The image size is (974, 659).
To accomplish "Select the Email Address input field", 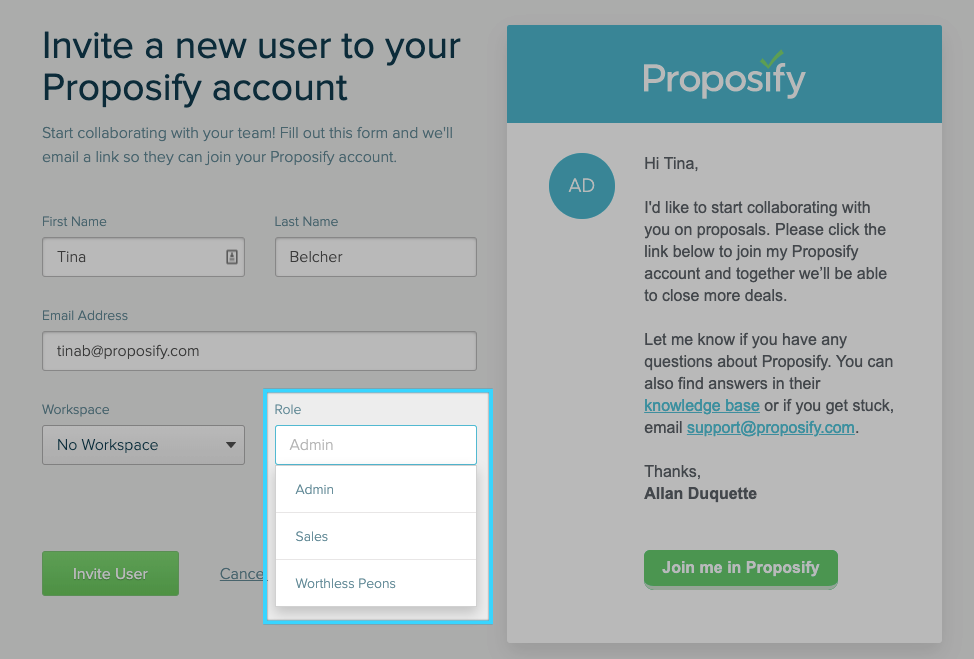I will [x=259, y=351].
